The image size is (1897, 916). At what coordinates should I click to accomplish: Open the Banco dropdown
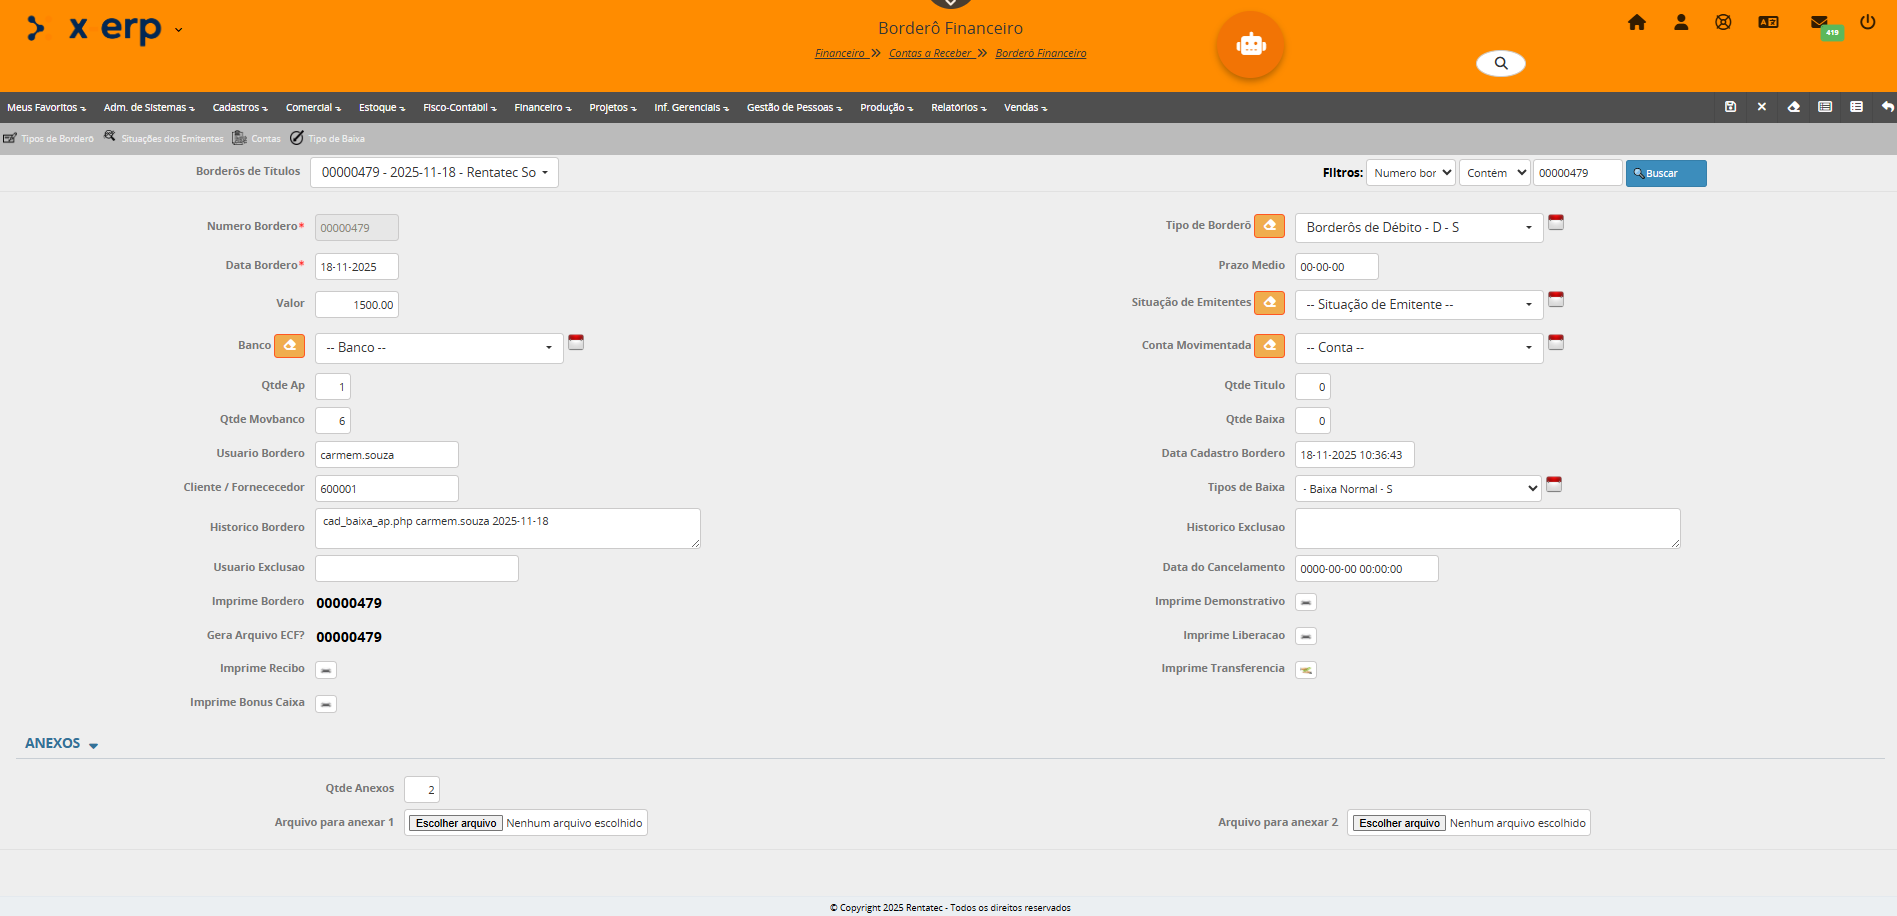coord(439,348)
